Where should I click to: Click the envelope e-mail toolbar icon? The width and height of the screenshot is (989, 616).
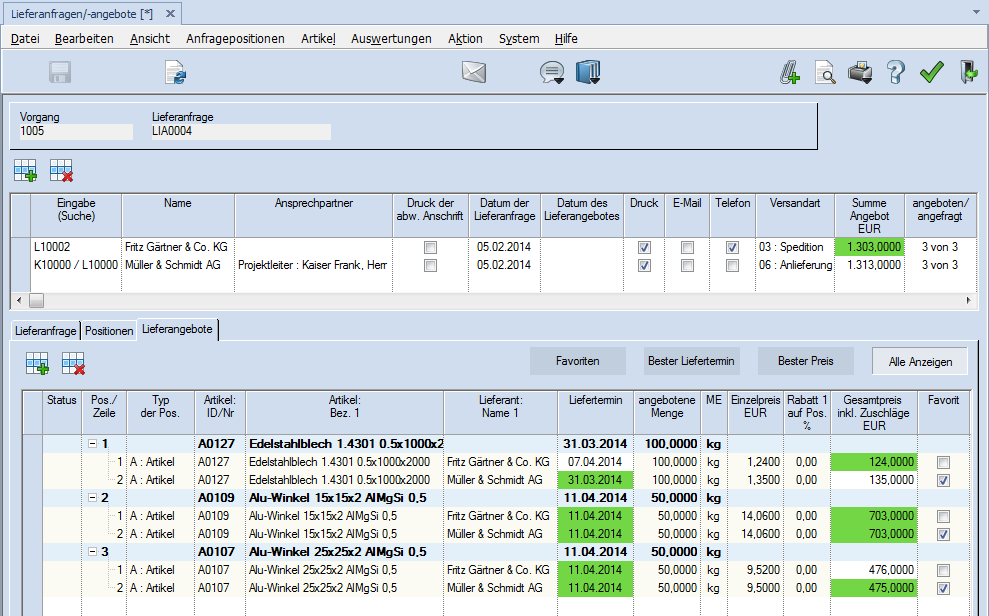point(473,72)
